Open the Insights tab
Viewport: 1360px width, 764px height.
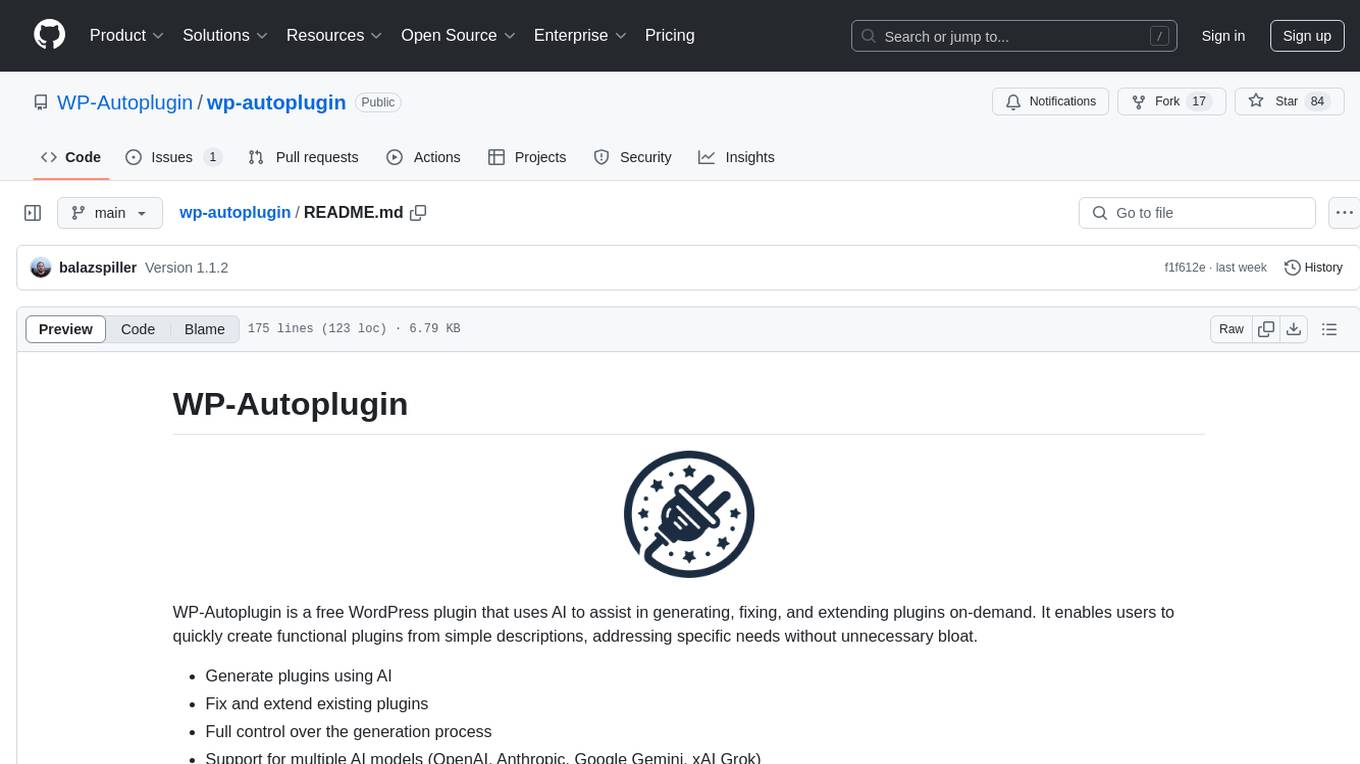(736, 157)
